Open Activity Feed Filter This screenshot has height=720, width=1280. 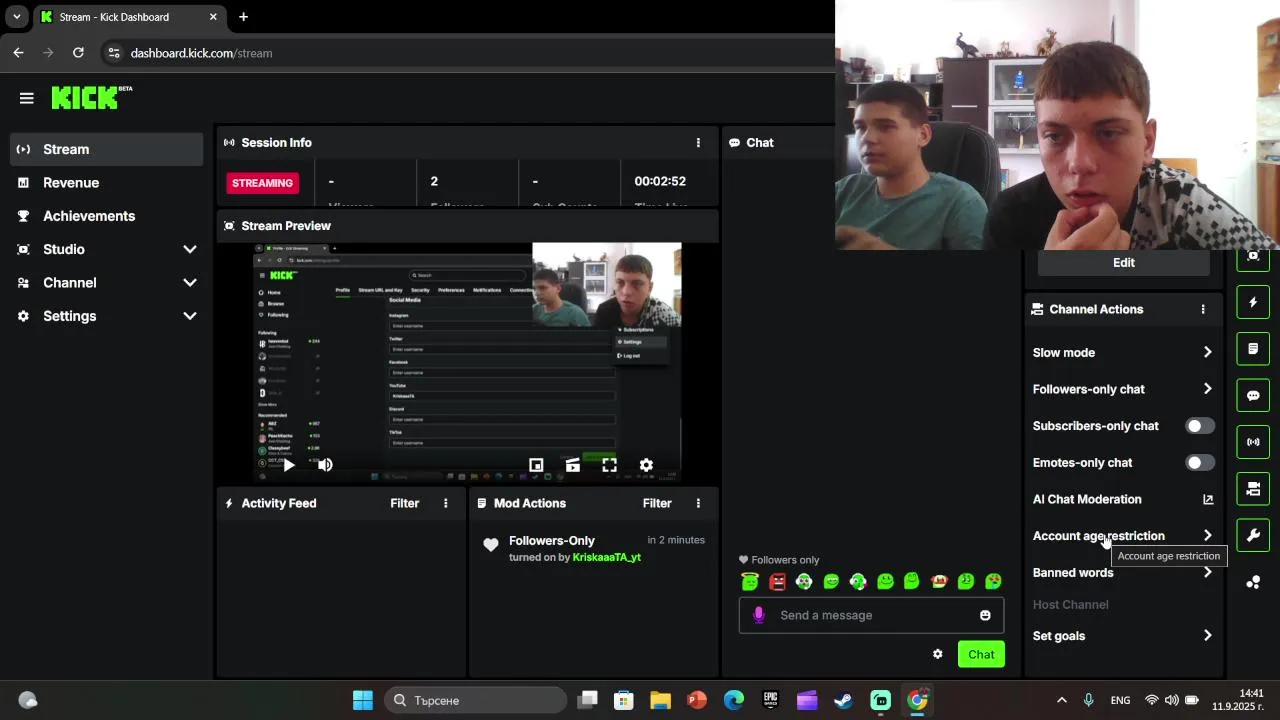(x=405, y=503)
